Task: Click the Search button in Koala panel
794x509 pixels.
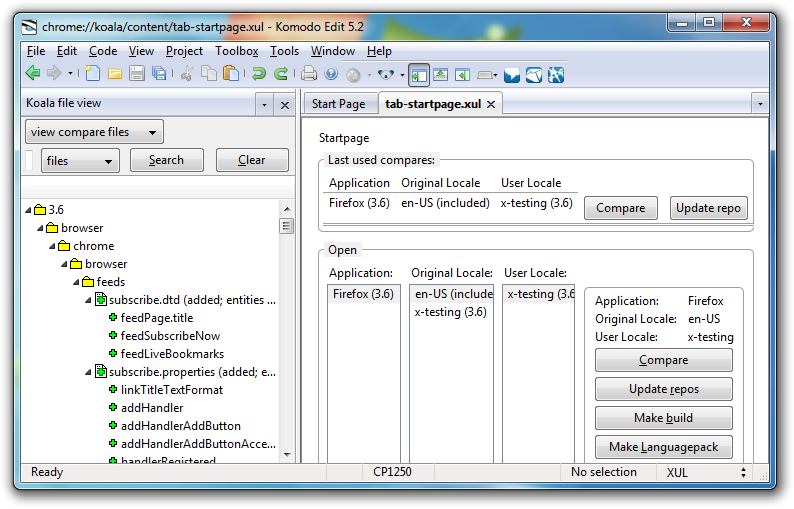Action: tap(167, 160)
